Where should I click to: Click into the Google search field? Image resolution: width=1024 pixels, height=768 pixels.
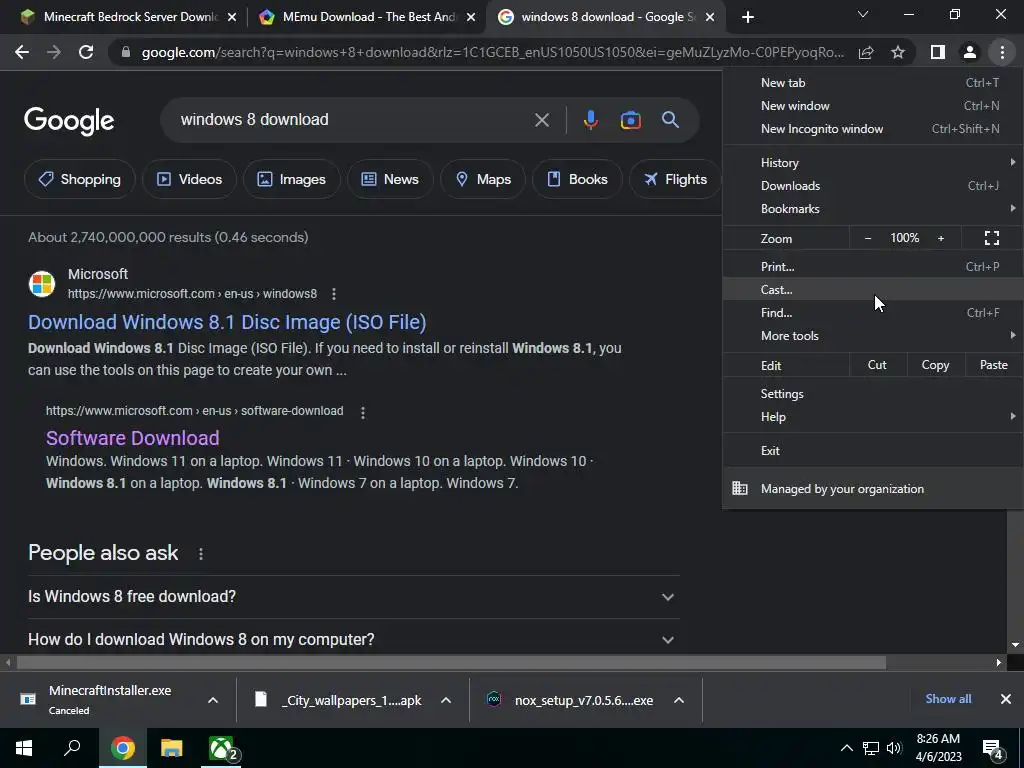tap(353, 120)
